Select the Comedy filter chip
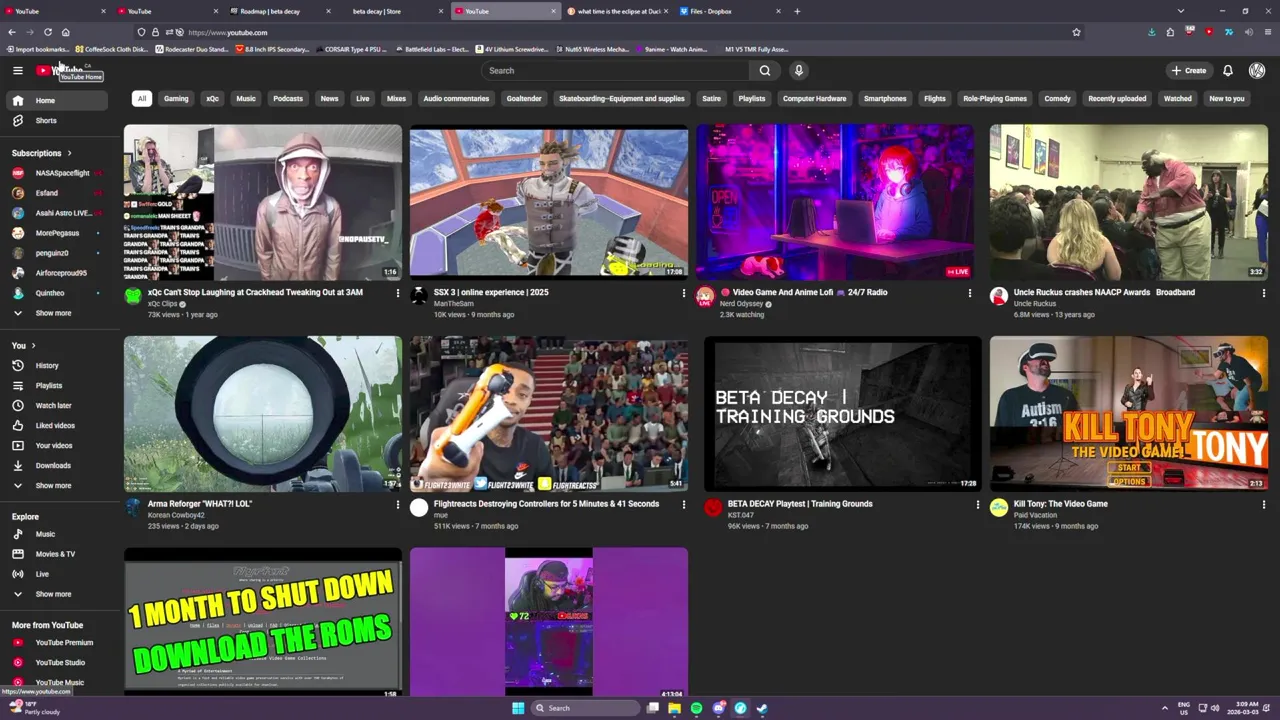The height and width of the screenshot is (720, 1280). [1057, 98]
